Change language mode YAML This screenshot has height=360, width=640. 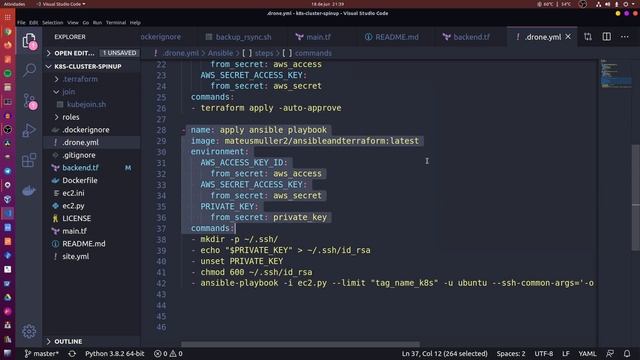(x=587, y=353)
